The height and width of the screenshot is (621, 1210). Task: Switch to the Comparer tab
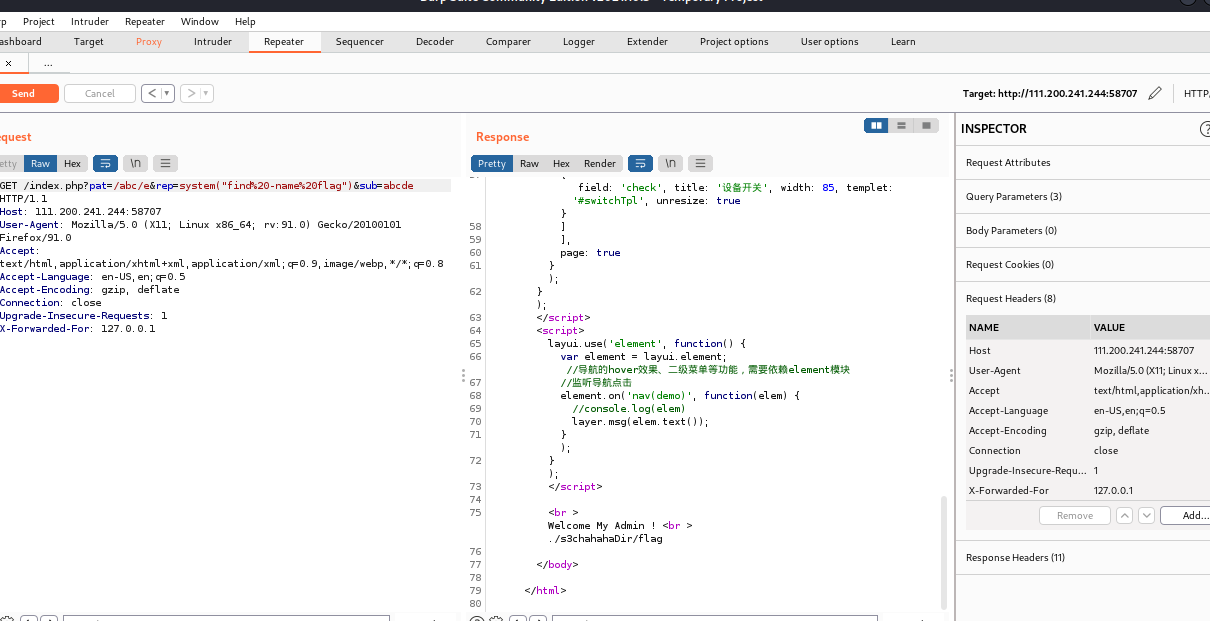509,42
